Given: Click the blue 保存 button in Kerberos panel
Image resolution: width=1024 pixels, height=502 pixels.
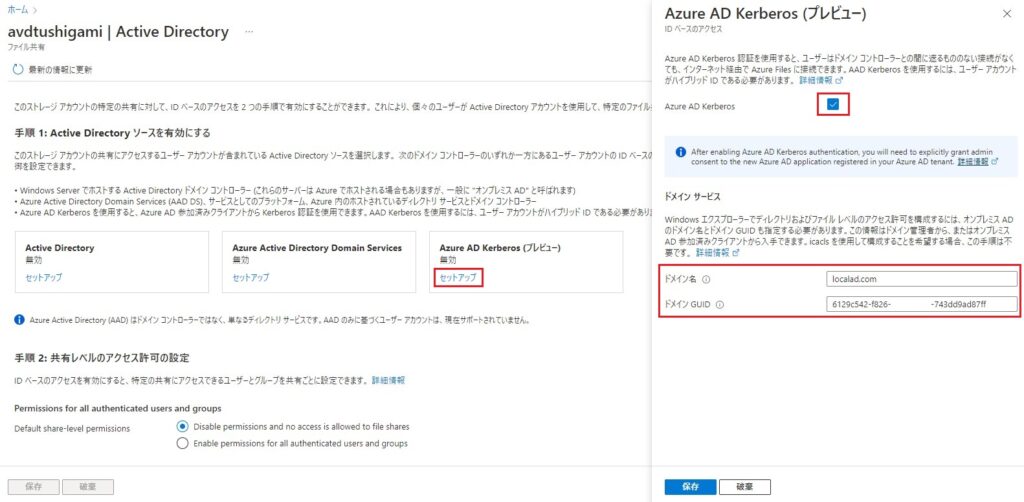Looking at the screenshot, I should [690, 487].
